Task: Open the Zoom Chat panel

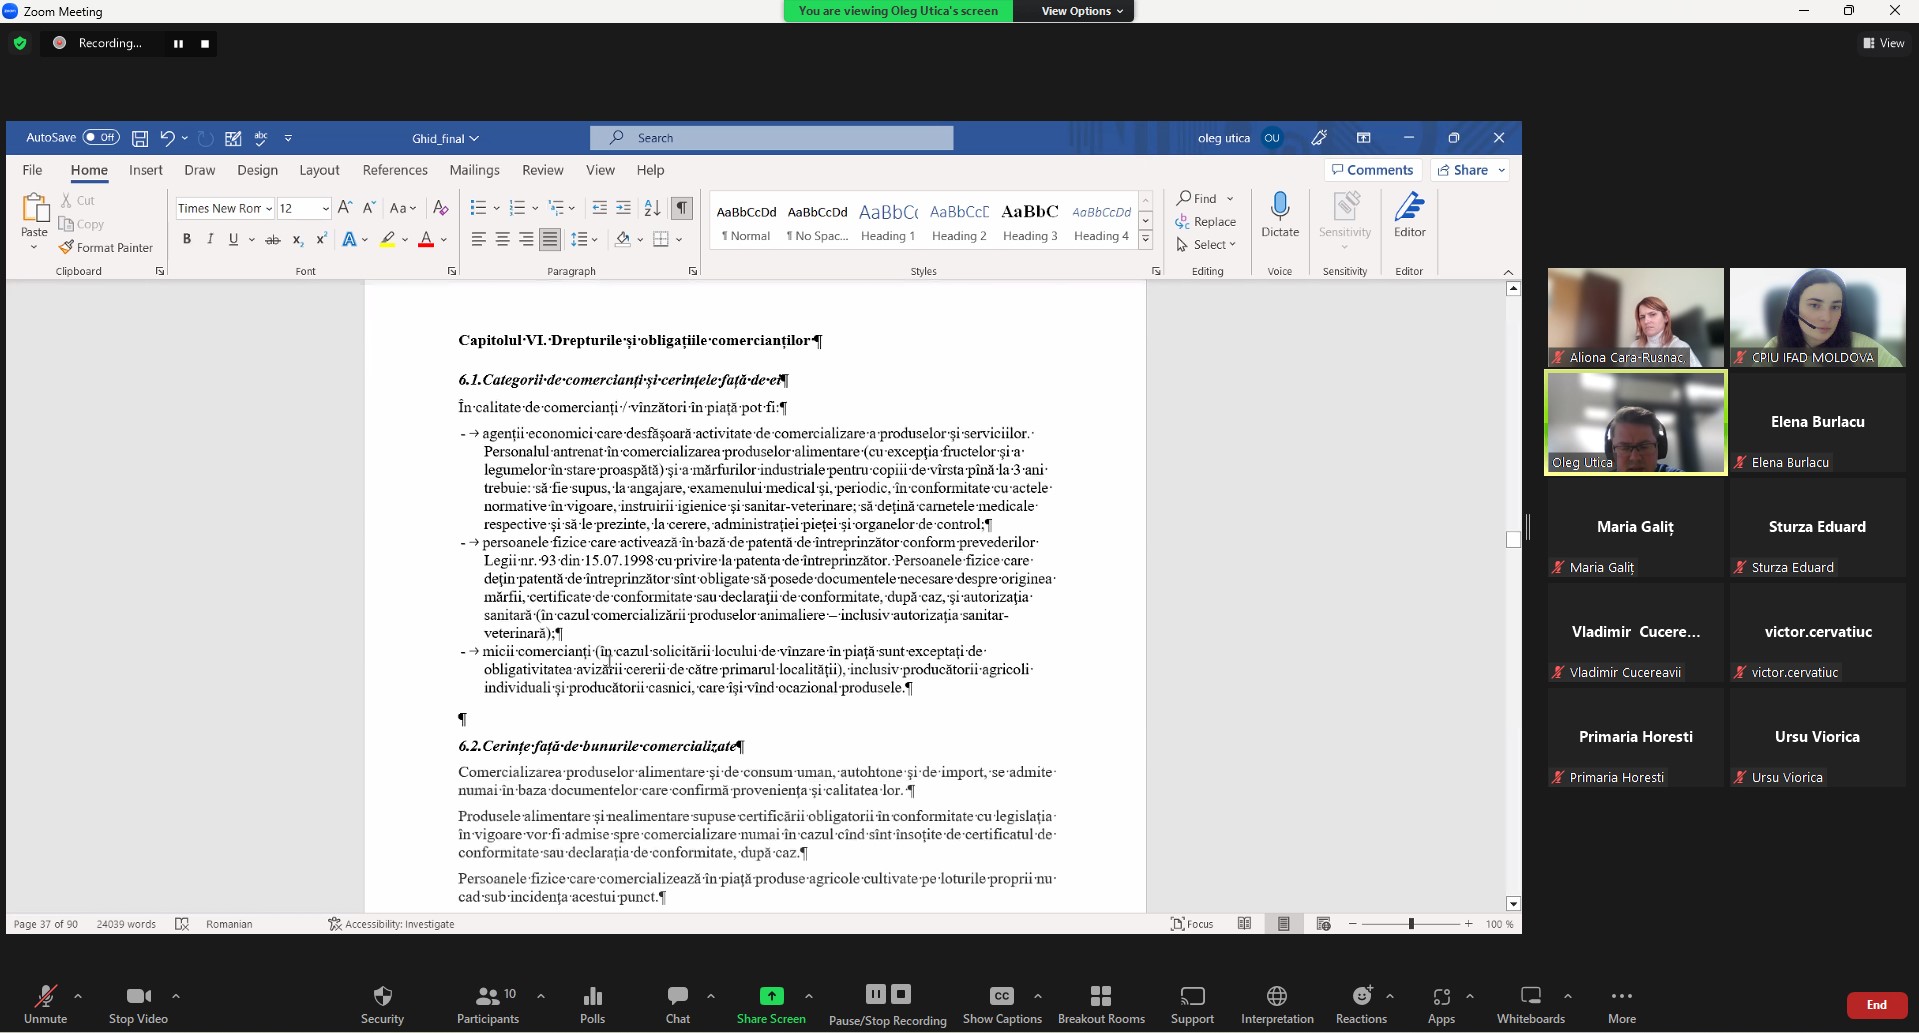Action: (x=677, y=1004)
